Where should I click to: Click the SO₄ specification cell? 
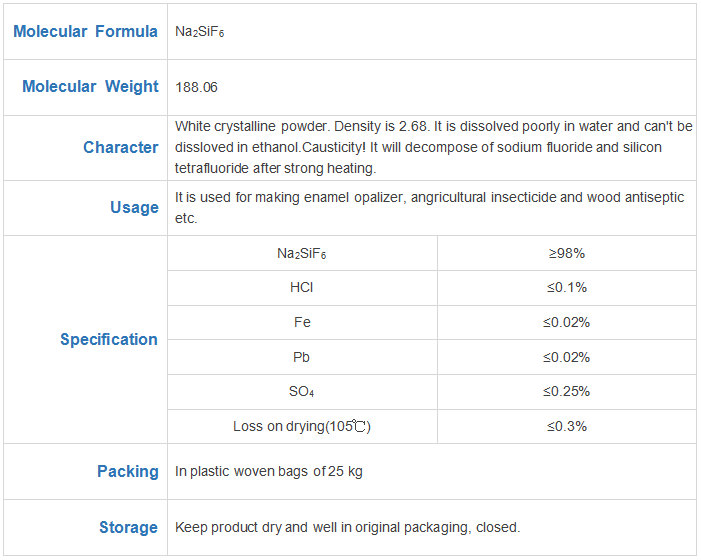302,392
